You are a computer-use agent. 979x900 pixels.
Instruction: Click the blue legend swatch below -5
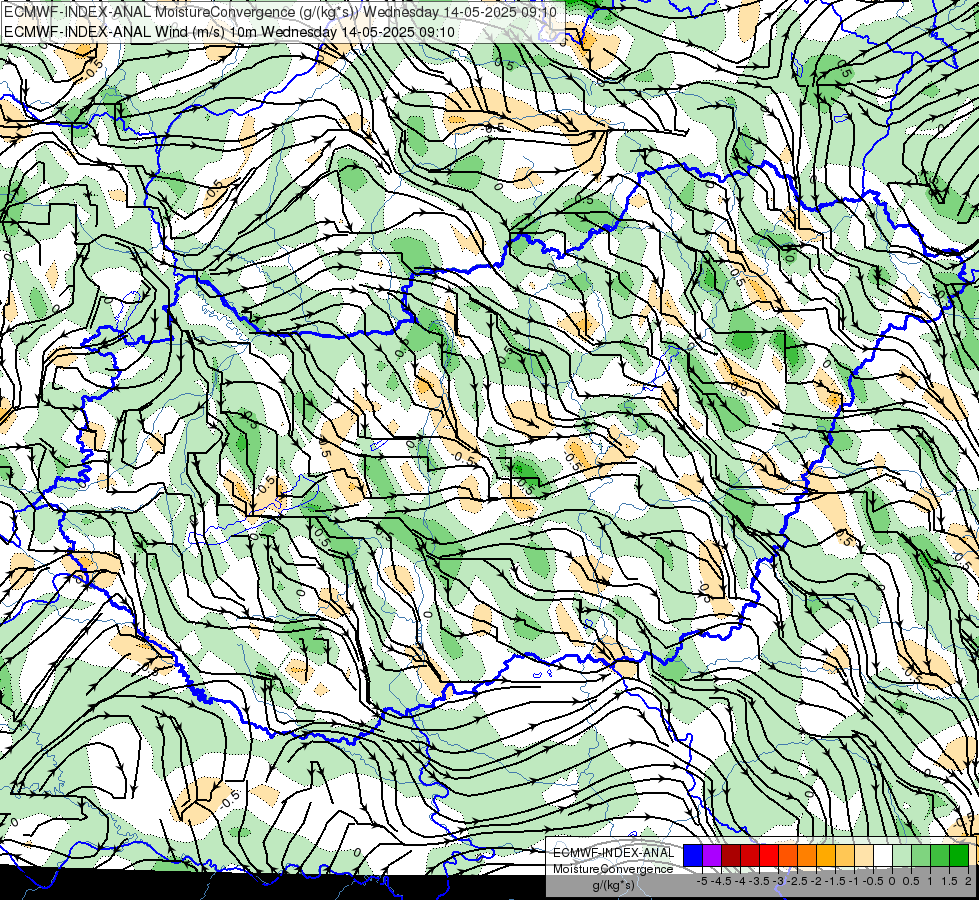tap(693, 855)
